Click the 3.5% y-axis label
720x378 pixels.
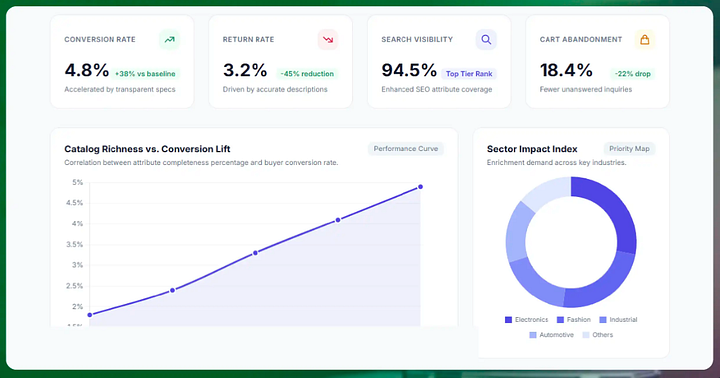coord(74,244)
